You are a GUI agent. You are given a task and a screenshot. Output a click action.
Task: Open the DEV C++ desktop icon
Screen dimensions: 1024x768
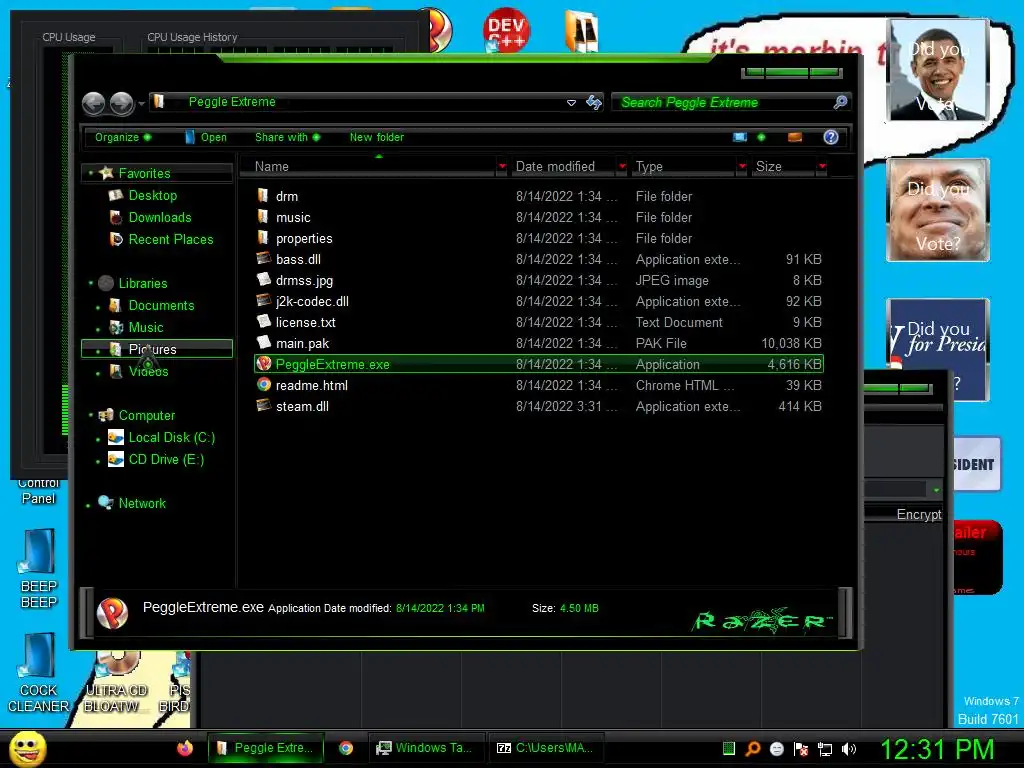[x=507, y=30]
